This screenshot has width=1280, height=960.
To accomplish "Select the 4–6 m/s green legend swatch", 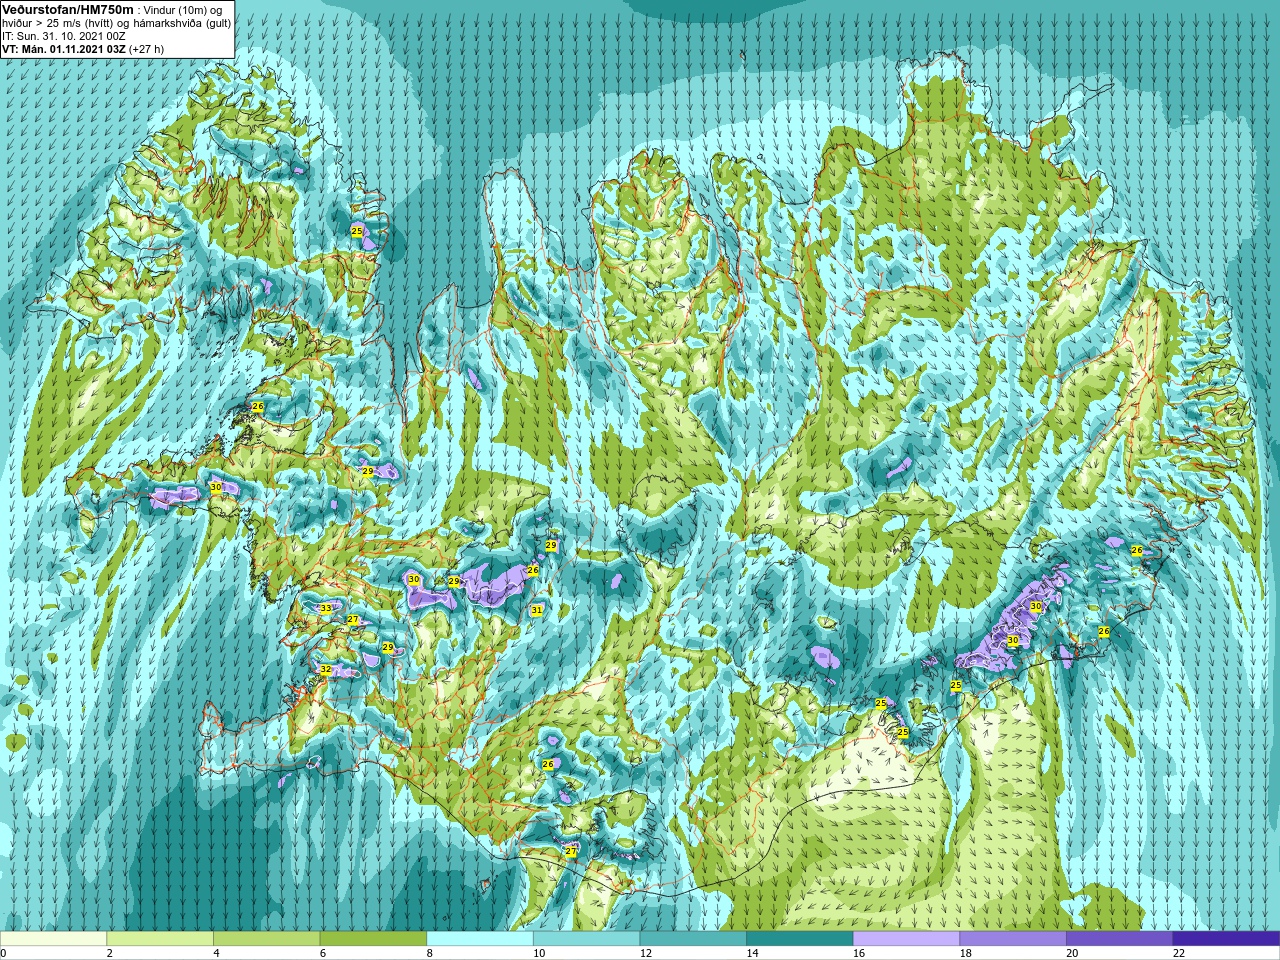I will (x=266, y=939).
